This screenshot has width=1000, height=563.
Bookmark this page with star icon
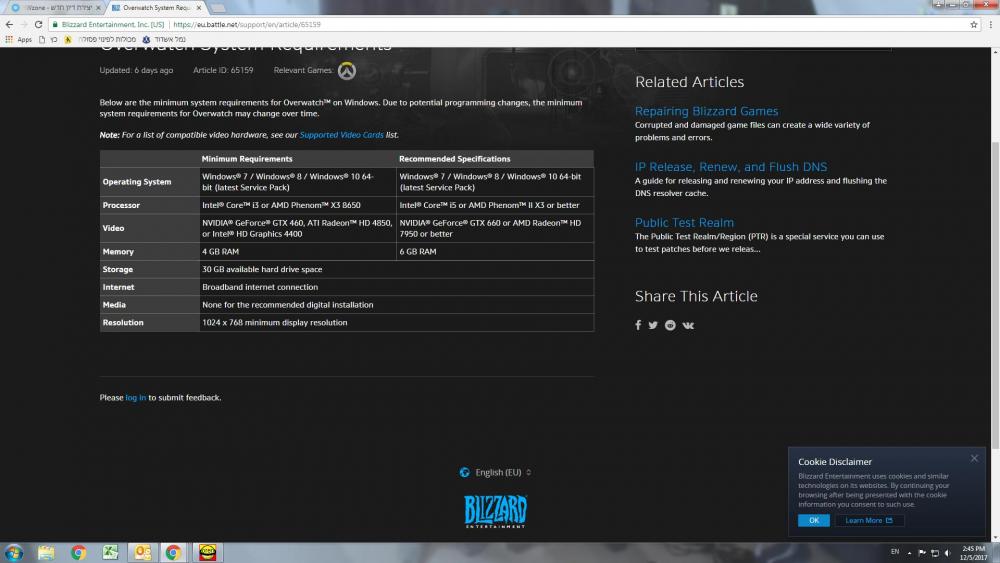[x=974, y=24]
